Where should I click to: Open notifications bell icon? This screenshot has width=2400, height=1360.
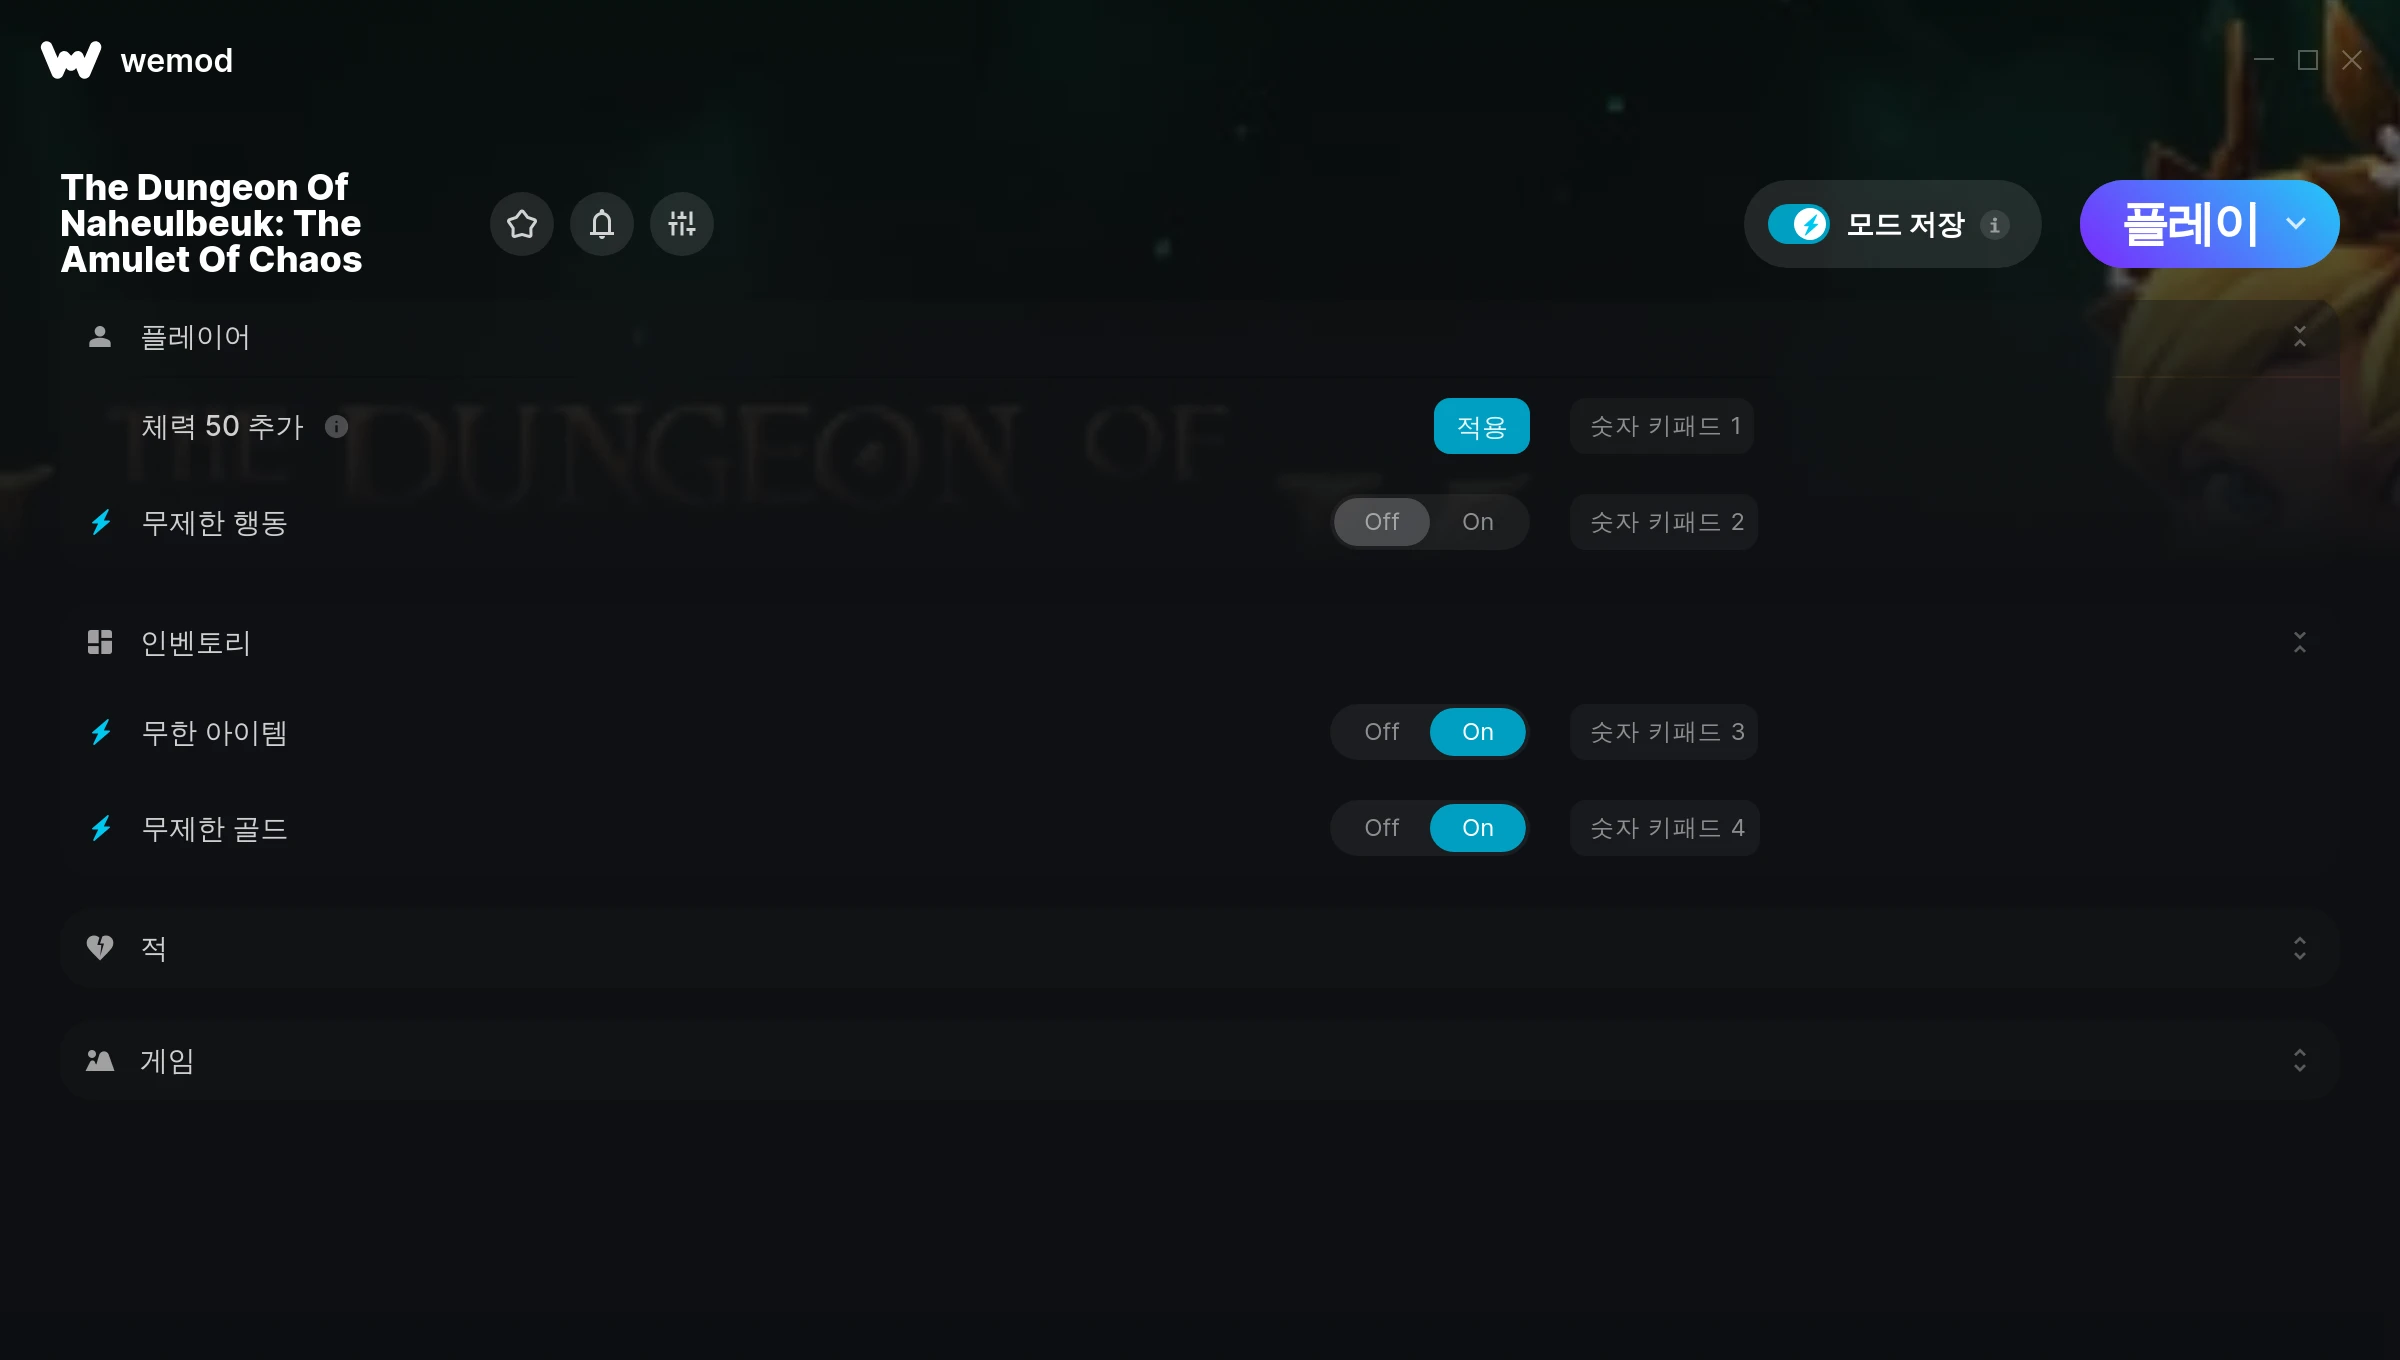[602, 224]
